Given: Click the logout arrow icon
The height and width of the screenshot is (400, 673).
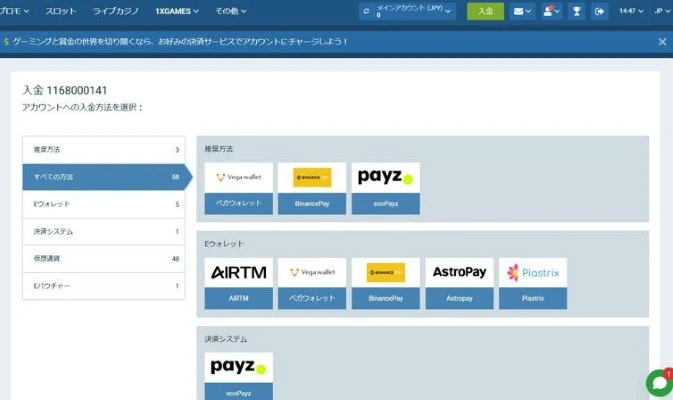Looking at the screenshot, I should 600,11.
